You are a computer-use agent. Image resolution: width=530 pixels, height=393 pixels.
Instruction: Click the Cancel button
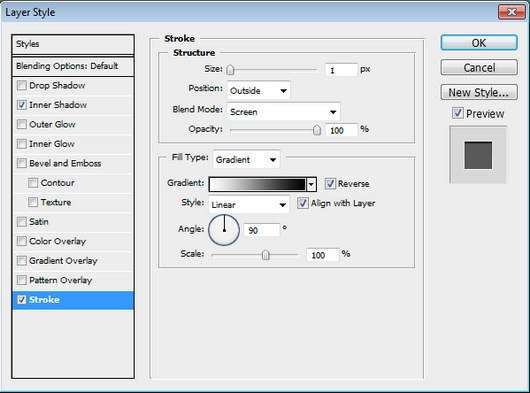click(479, 68)
